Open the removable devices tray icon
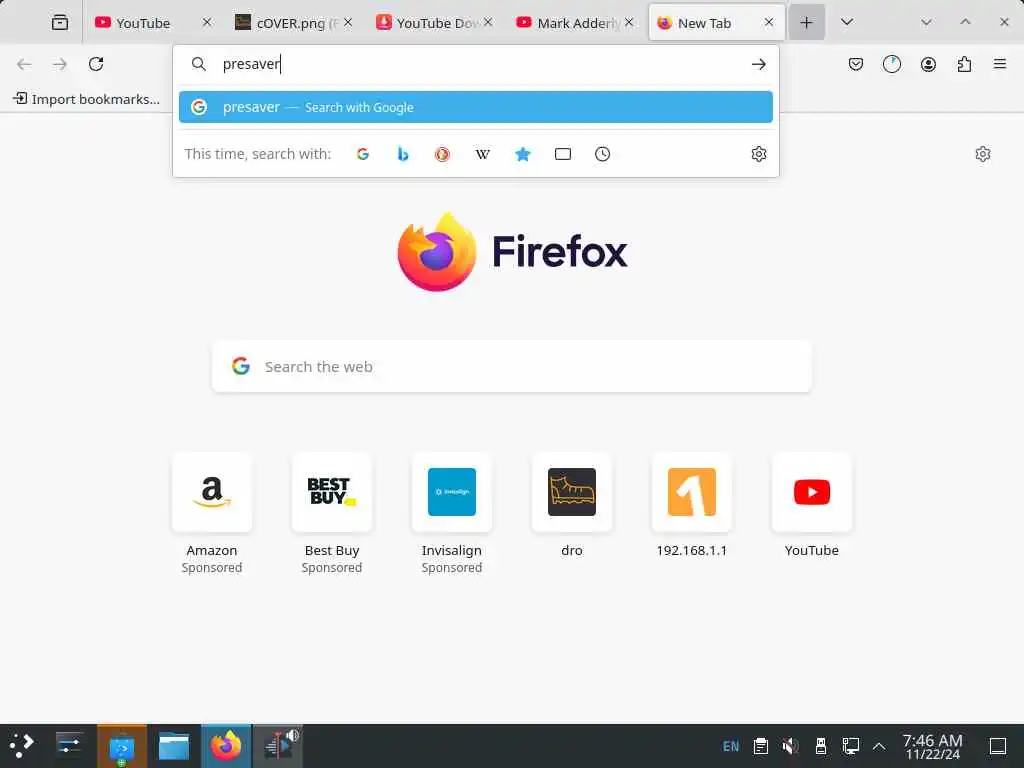1024x768 pixels. coord(820,746)
